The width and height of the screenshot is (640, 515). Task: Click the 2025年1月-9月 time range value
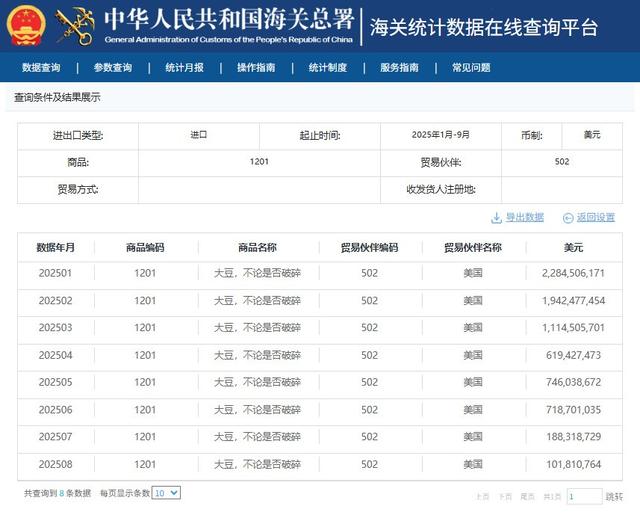(441, 135)
